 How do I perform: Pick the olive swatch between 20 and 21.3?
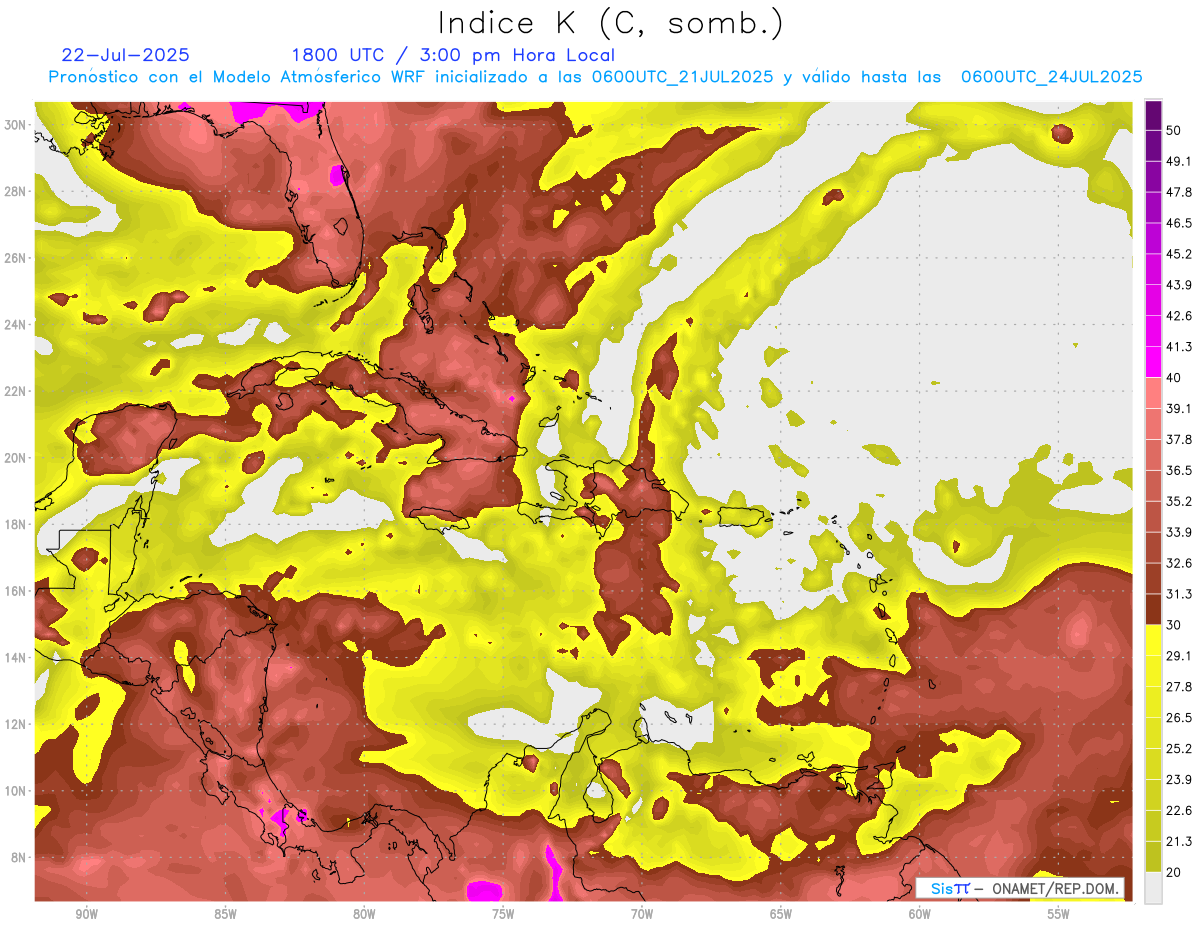[1153, 856]
